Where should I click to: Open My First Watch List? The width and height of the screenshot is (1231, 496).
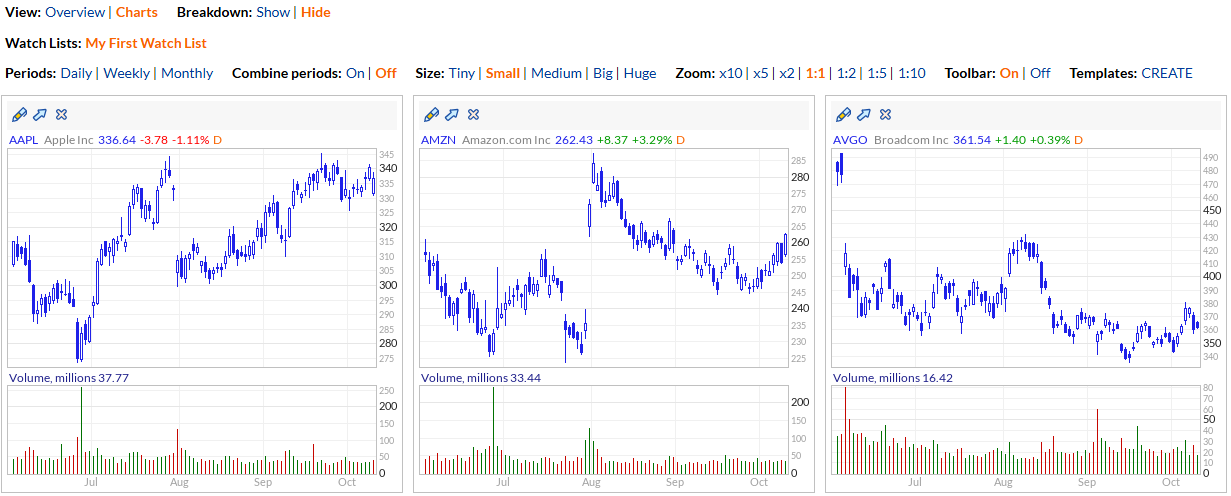[146, 43]
